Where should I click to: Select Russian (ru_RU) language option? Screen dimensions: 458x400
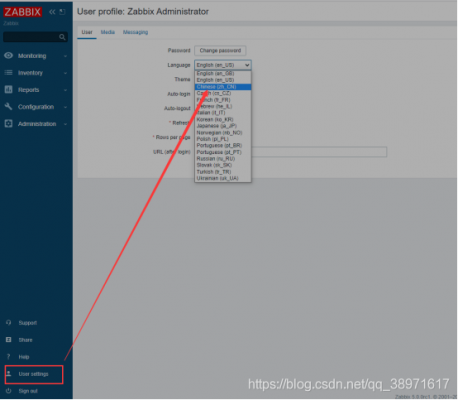coord(223,158)
